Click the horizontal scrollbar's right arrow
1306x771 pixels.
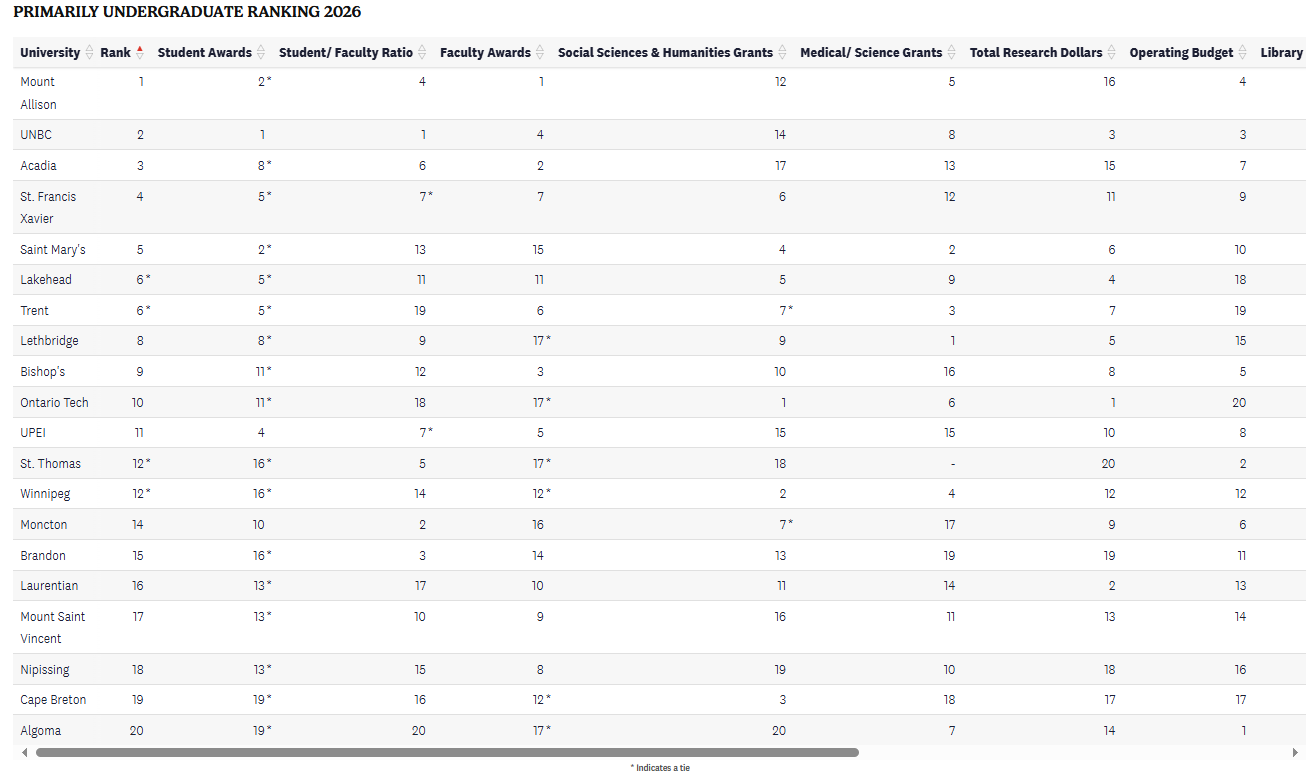(x=1295, y=752)
